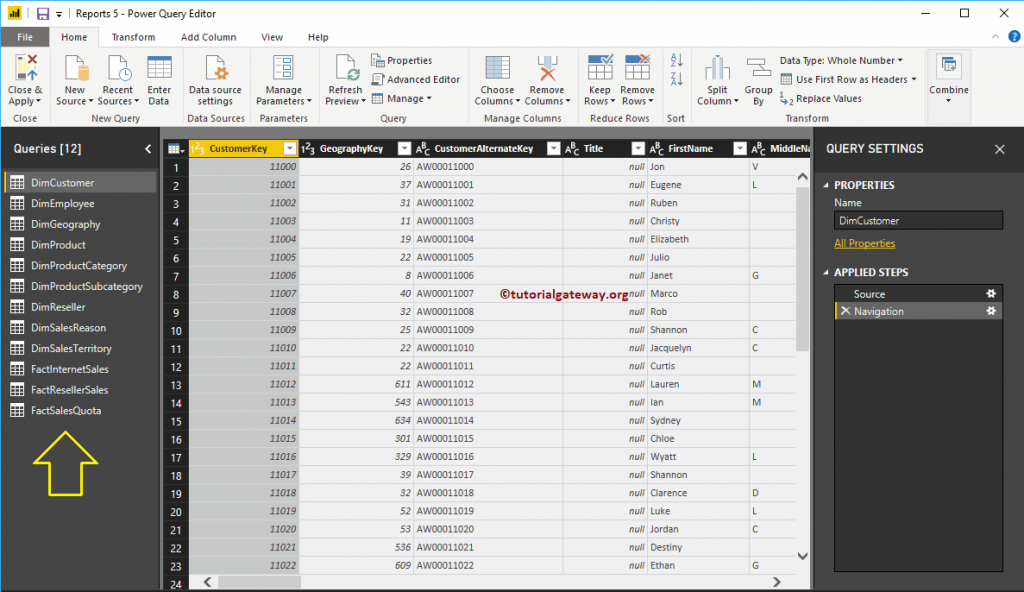Open the CustomerKey column filter dropdown

pyautogui.click(x=289, y=147)
